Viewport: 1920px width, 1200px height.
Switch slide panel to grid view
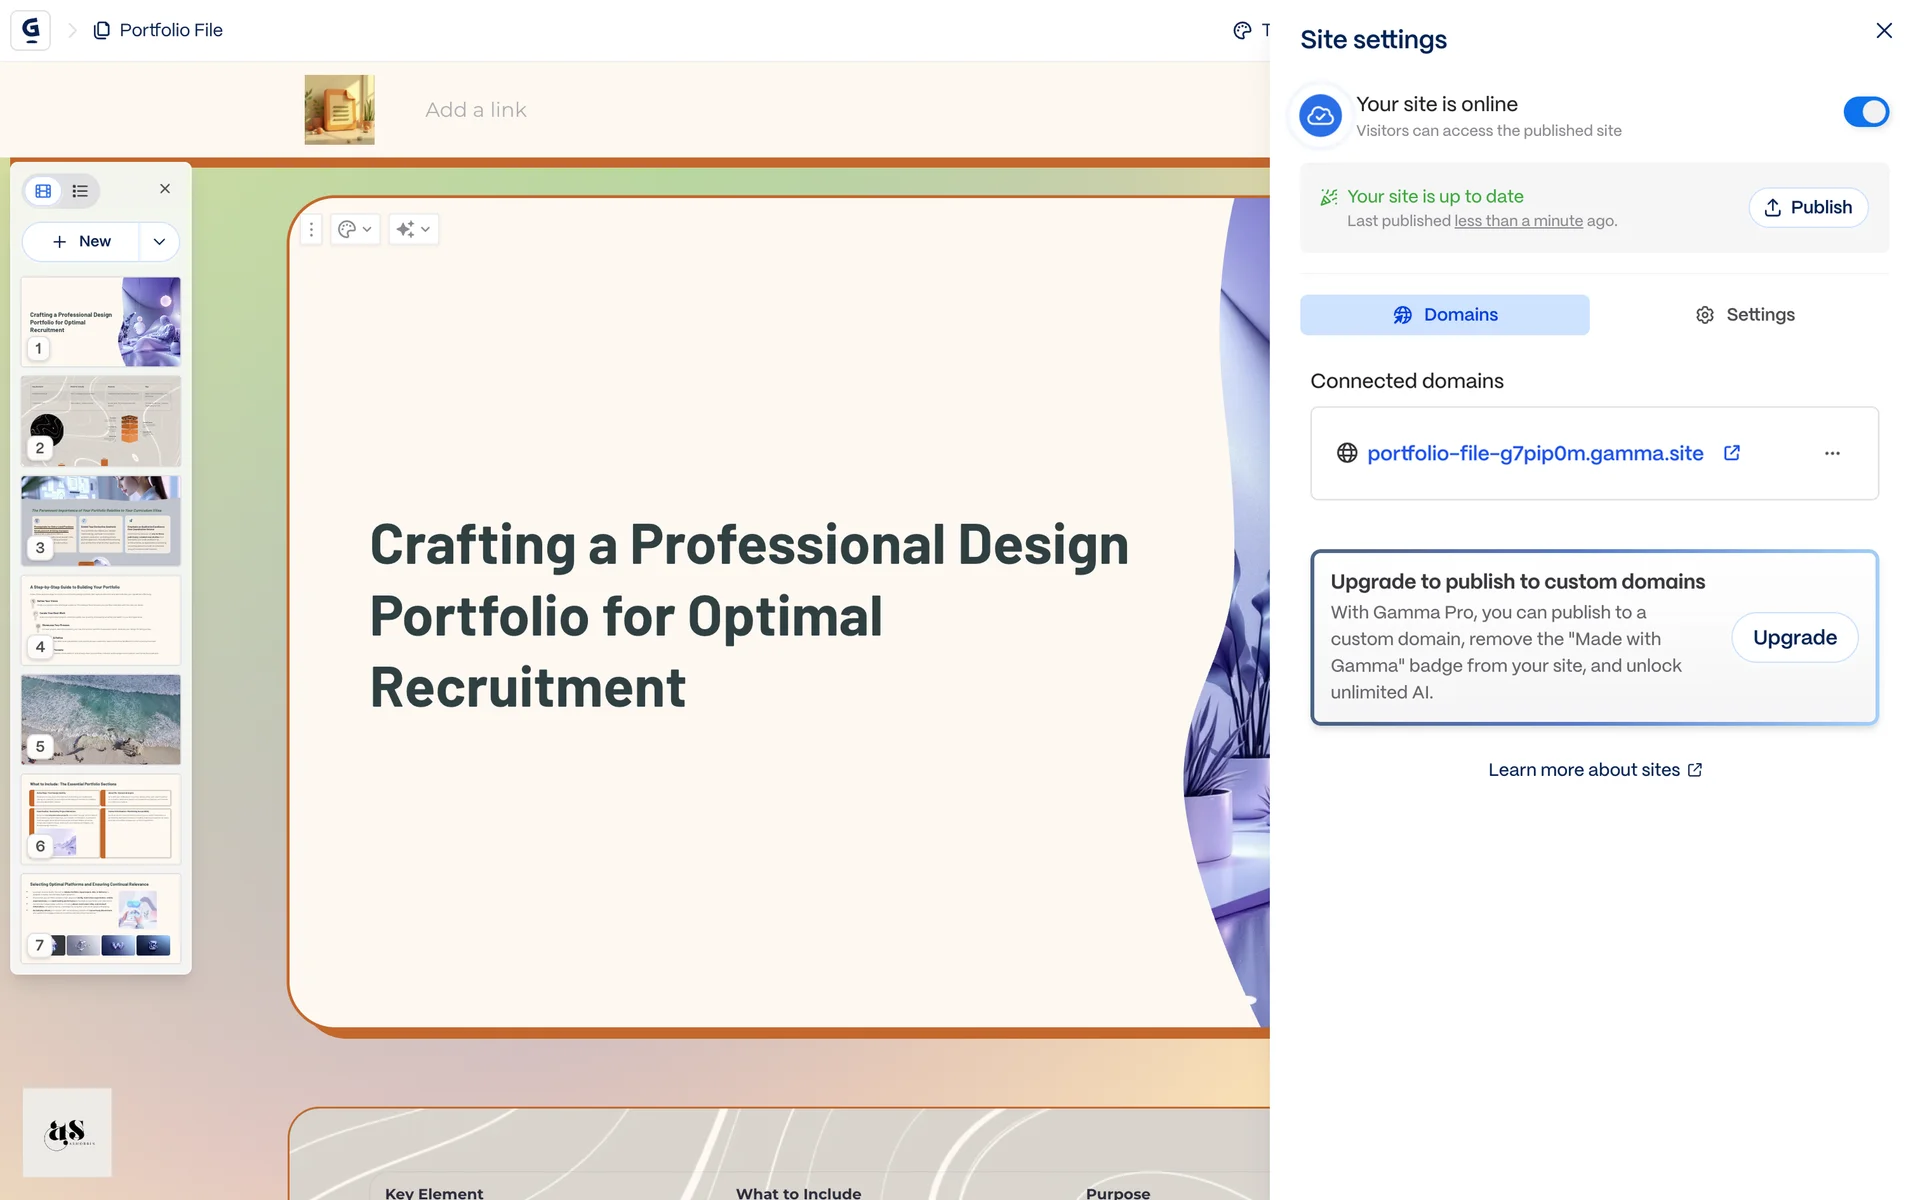(43, 191)
